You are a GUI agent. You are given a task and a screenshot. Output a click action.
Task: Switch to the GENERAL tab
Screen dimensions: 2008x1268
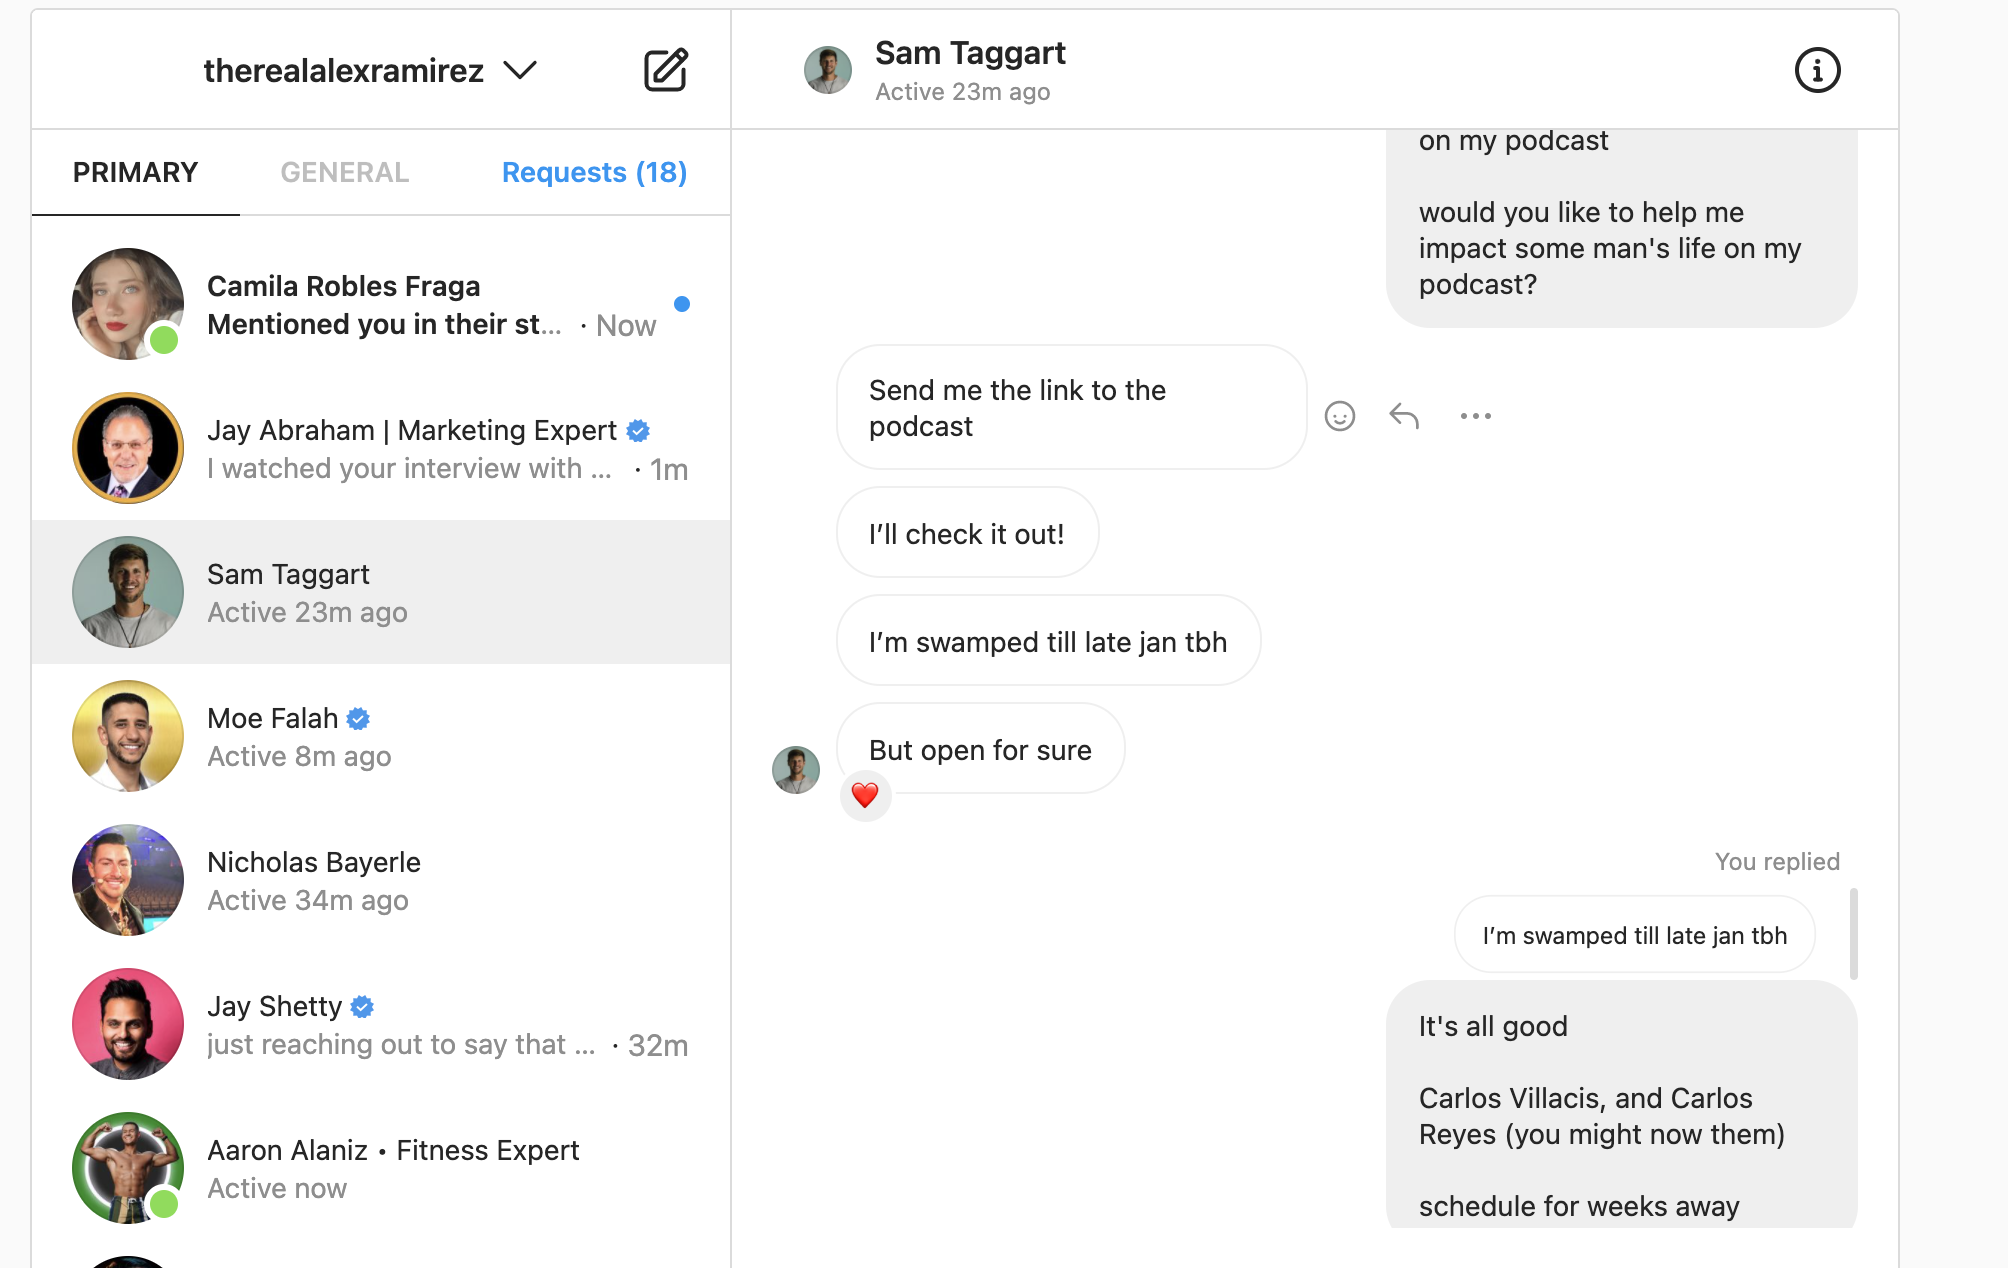(x=344, y=172)
